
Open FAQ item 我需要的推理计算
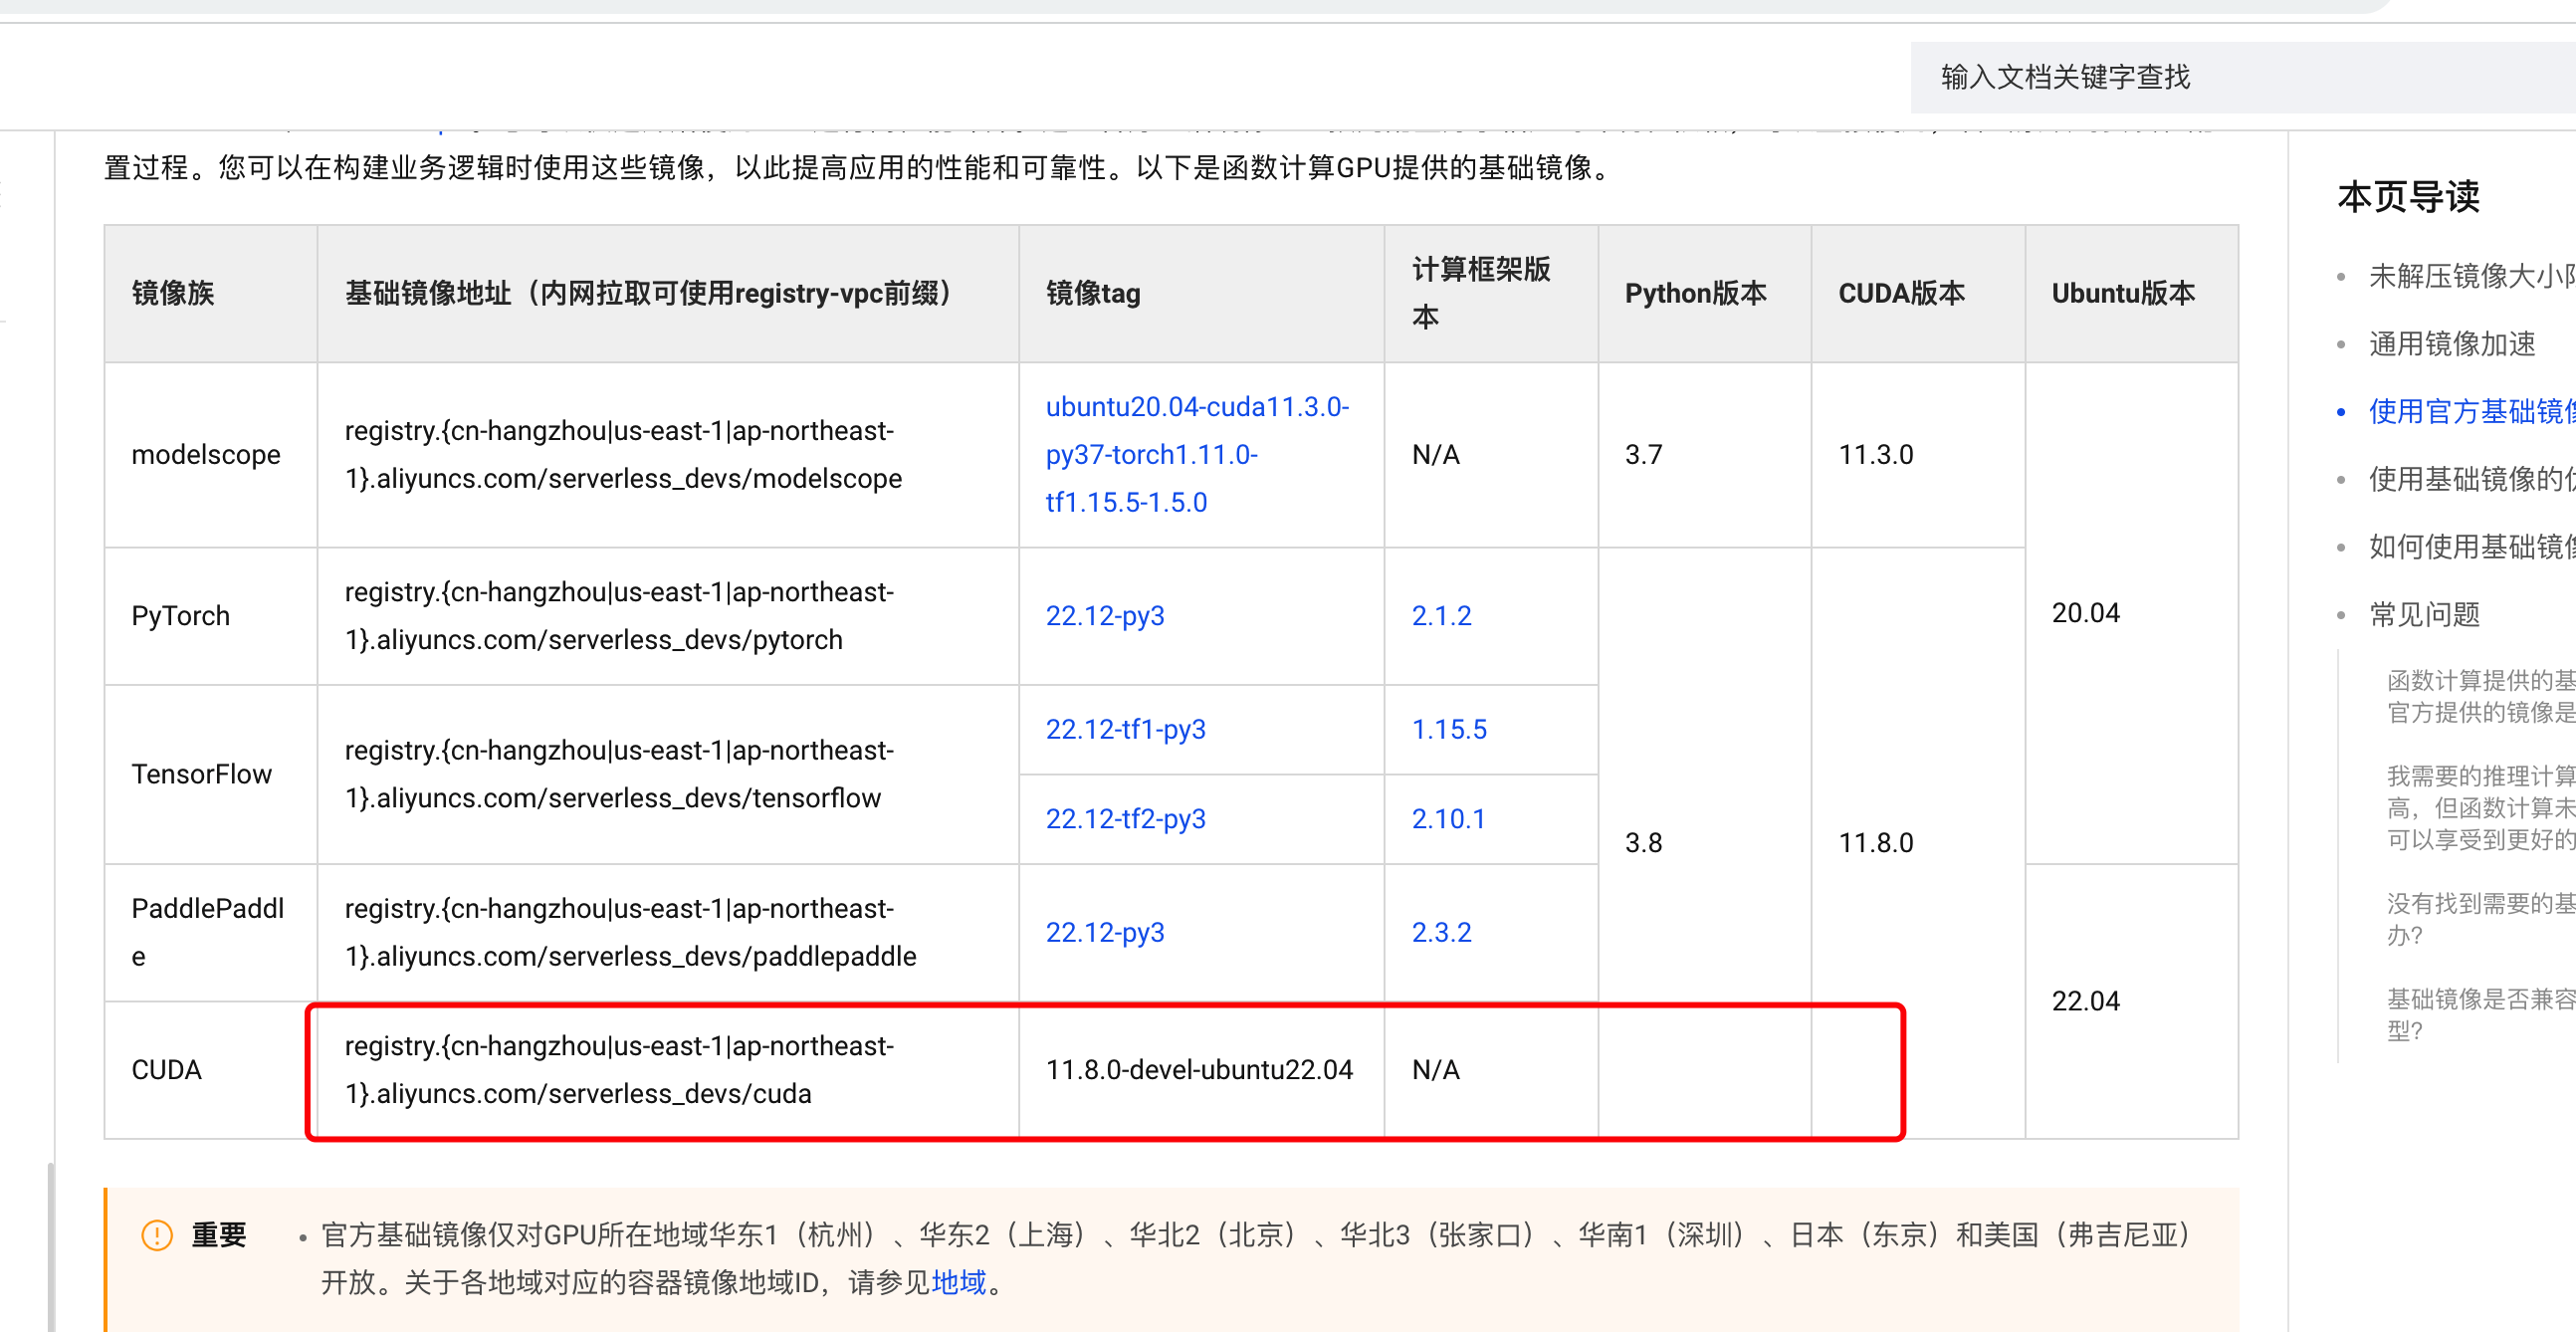click(2480, 807)
